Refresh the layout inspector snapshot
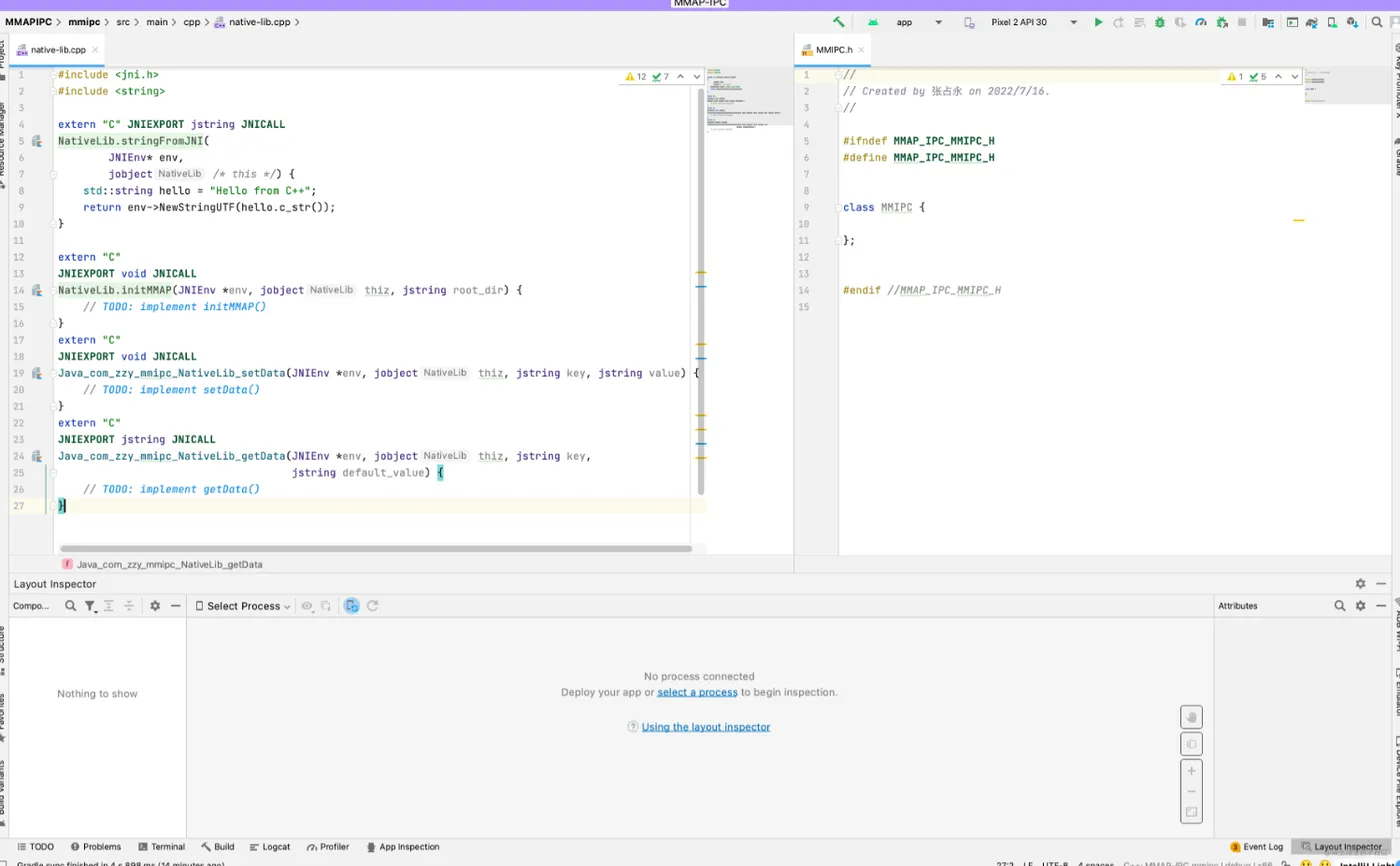 (373, 606)
